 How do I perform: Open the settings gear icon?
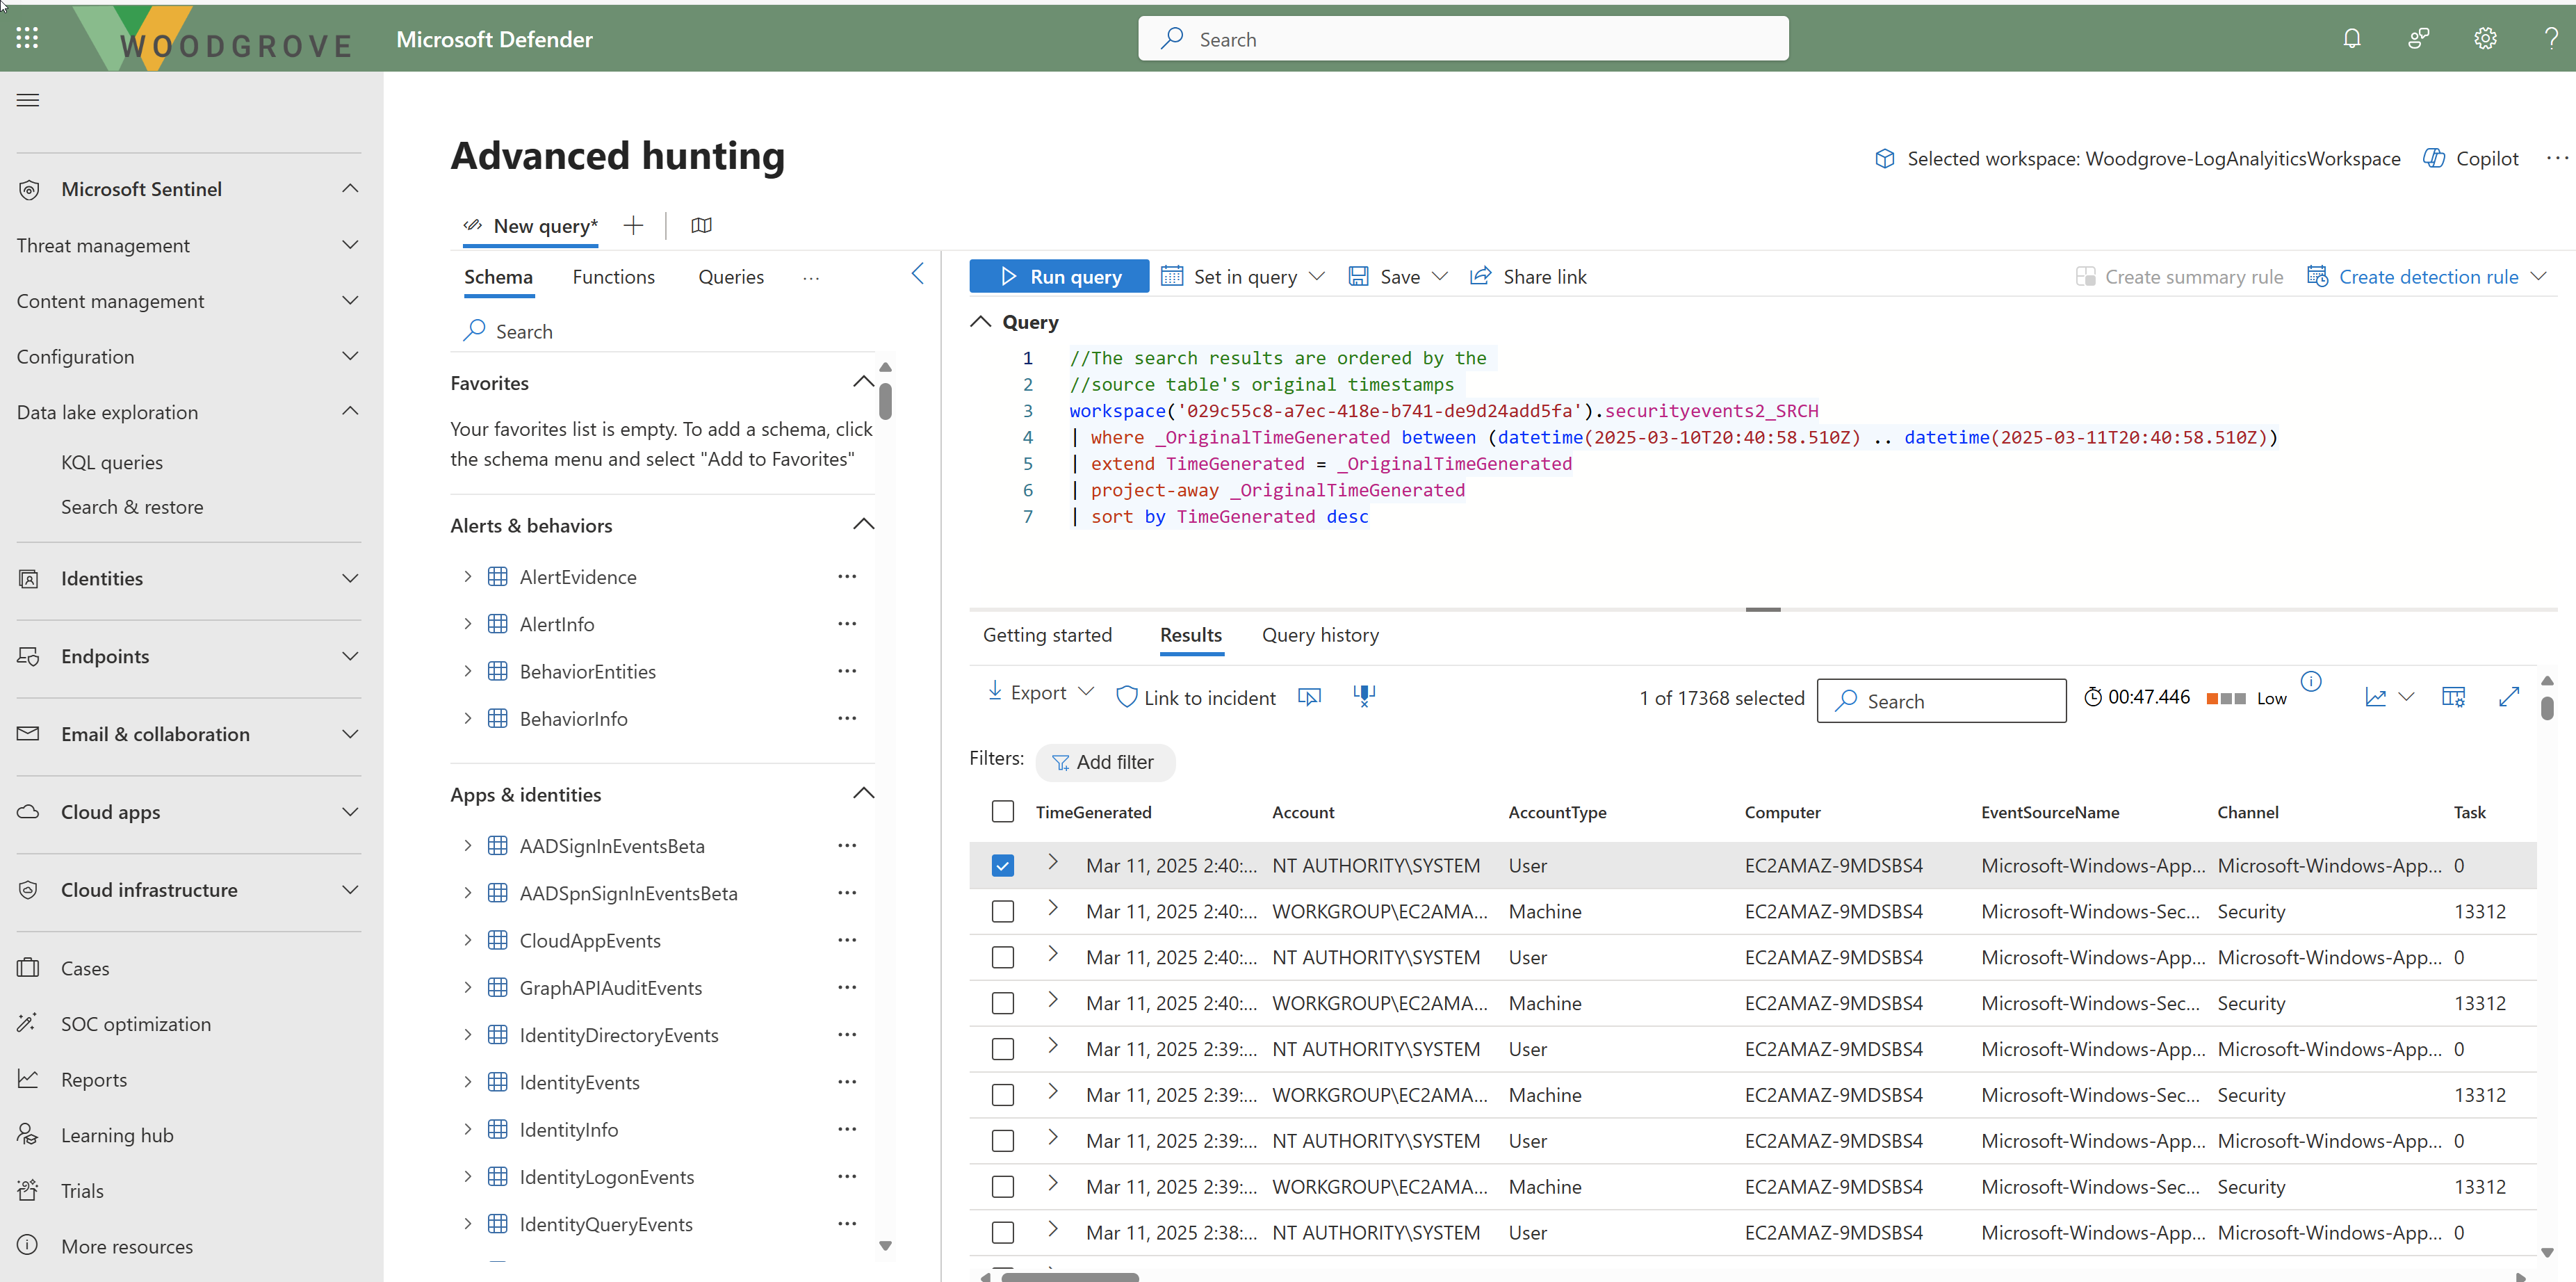[2485, 39]
